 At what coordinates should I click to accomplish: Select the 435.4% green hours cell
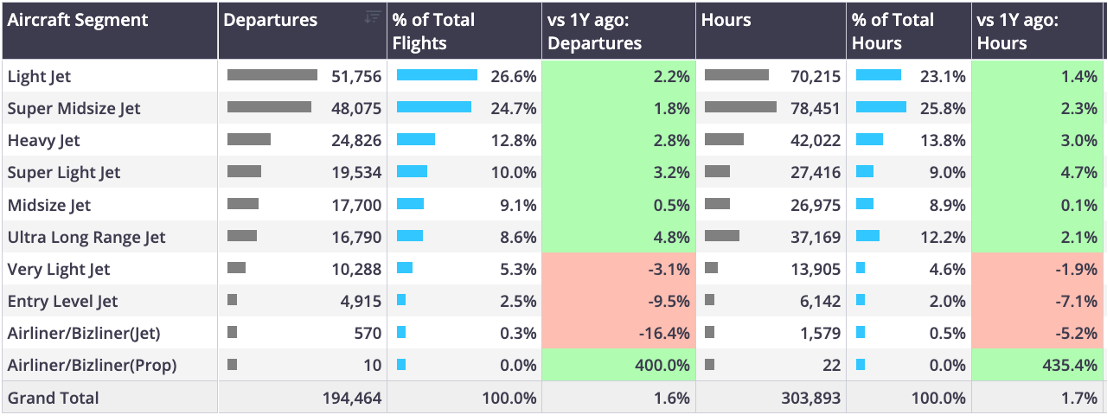click(x=1038, y=365)
